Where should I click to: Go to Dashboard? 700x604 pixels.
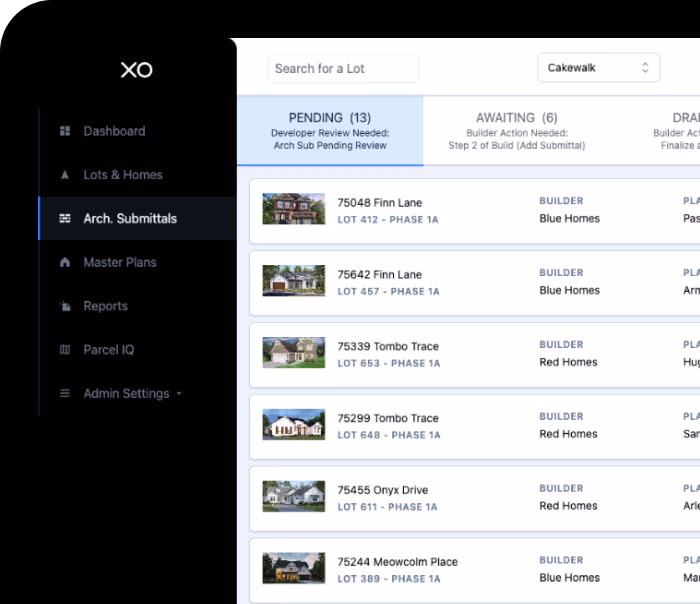114,131
